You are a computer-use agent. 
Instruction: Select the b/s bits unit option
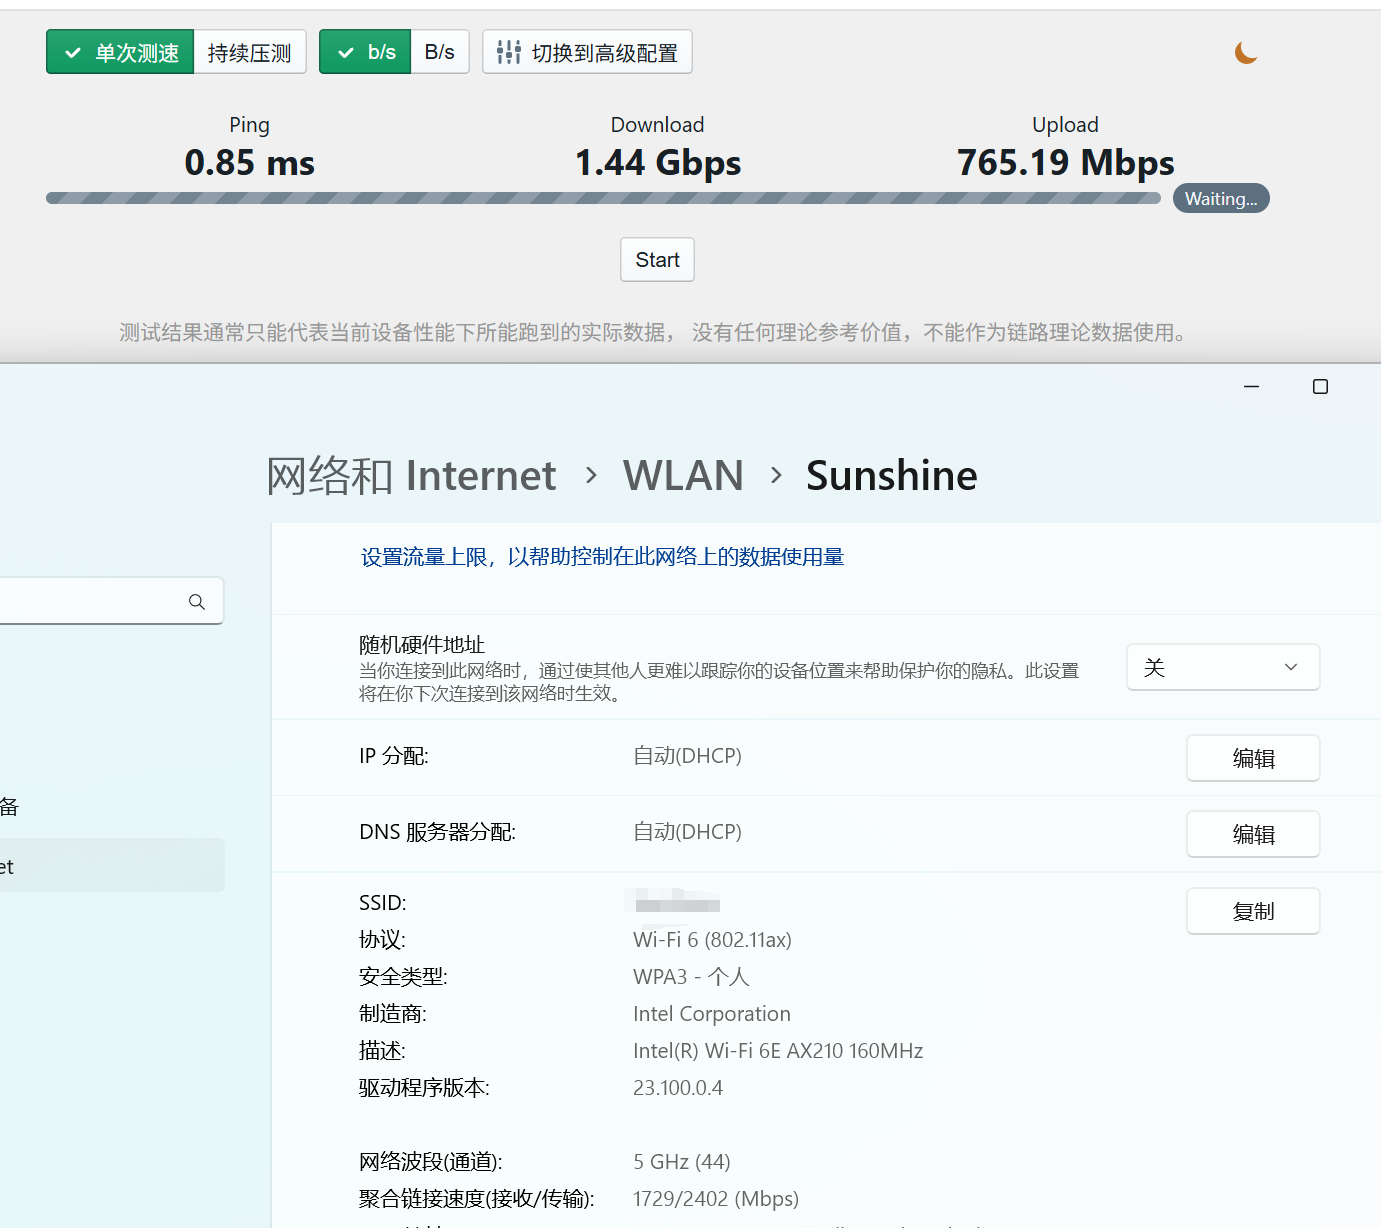pos(365,52)
